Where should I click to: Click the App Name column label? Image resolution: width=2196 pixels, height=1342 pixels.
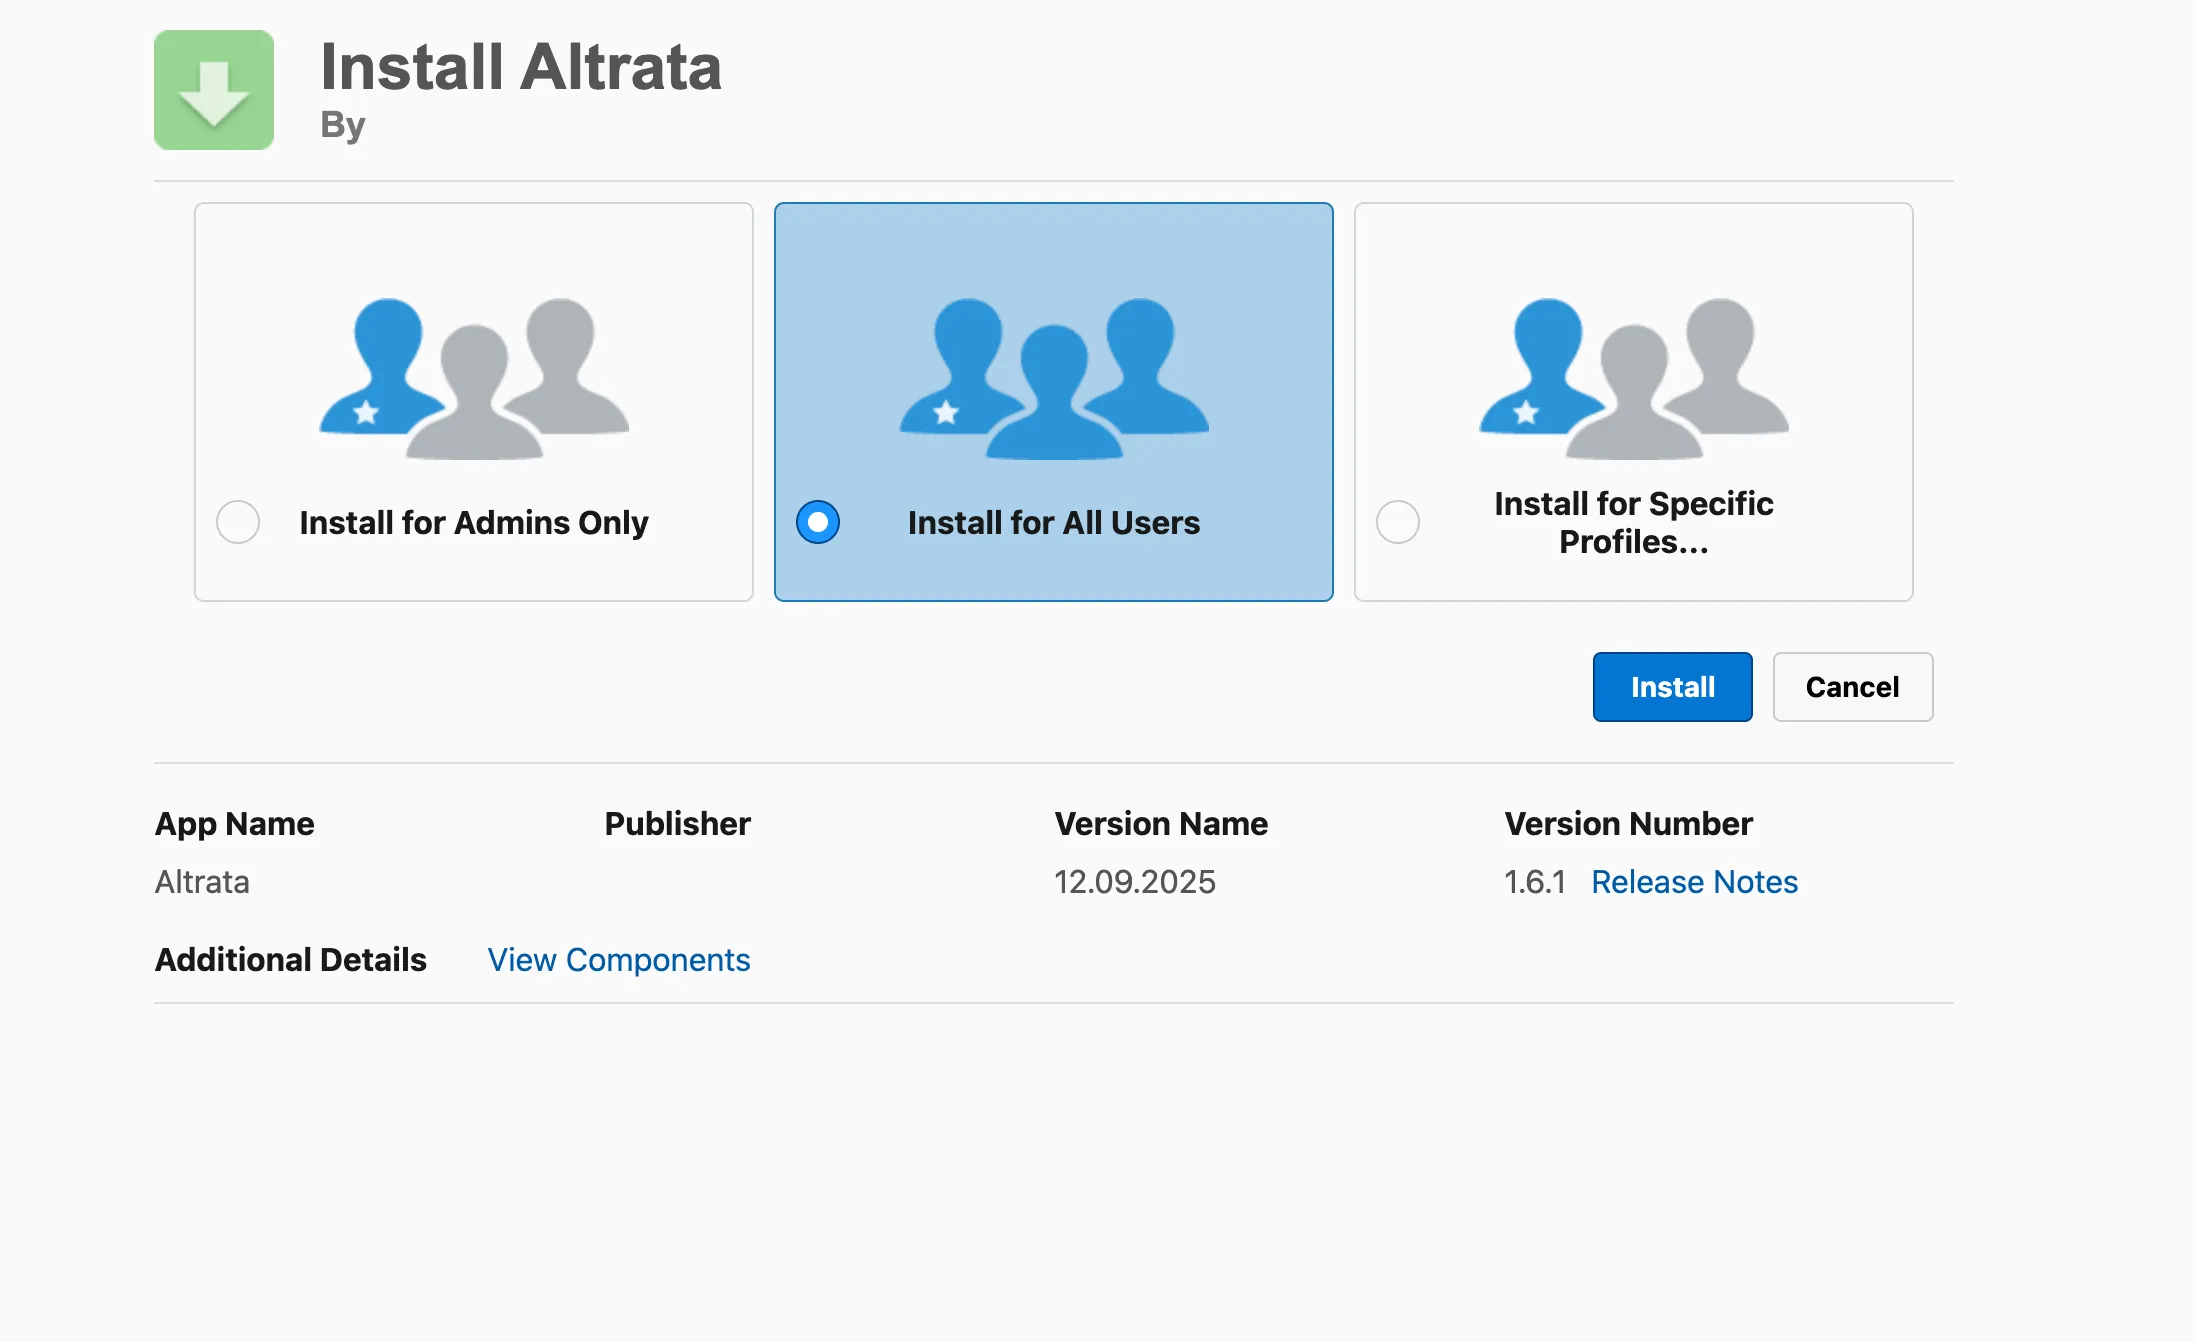click(x=235, y=824)
